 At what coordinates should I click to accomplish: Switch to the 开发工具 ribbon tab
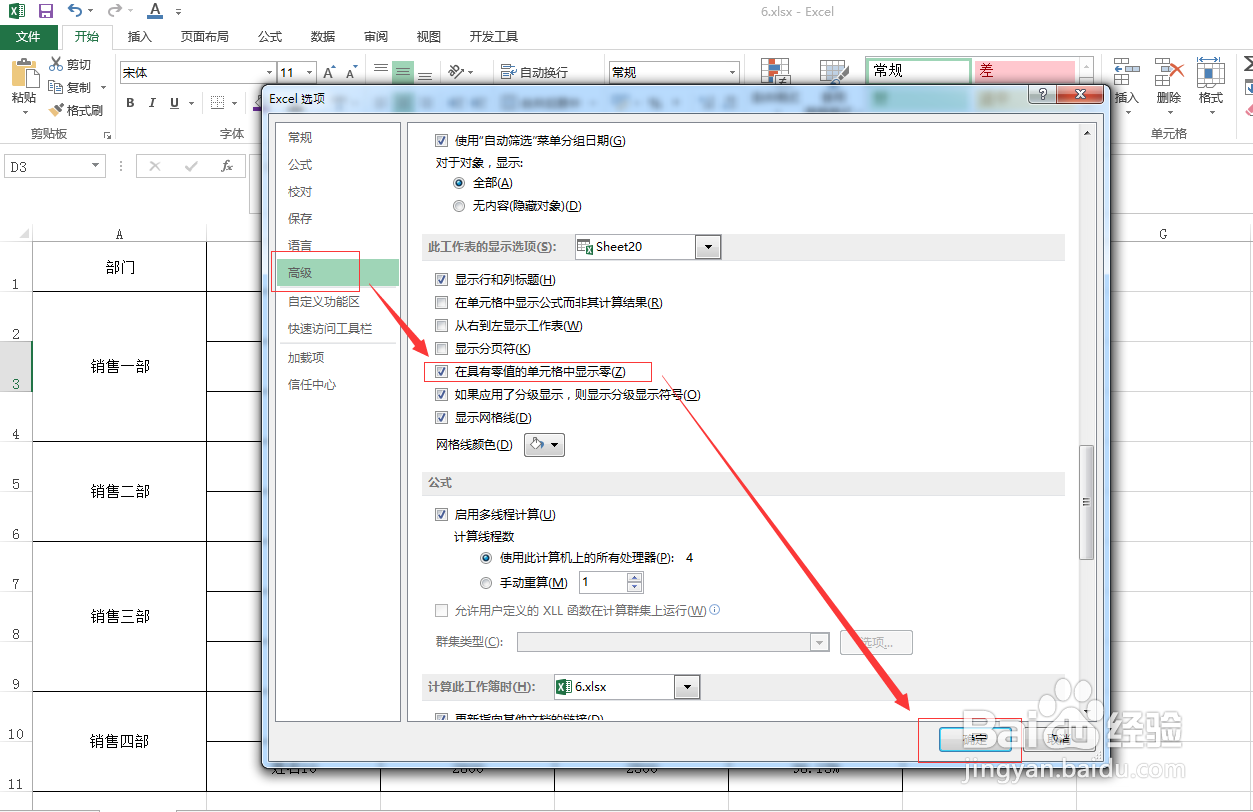coord(492,36)
